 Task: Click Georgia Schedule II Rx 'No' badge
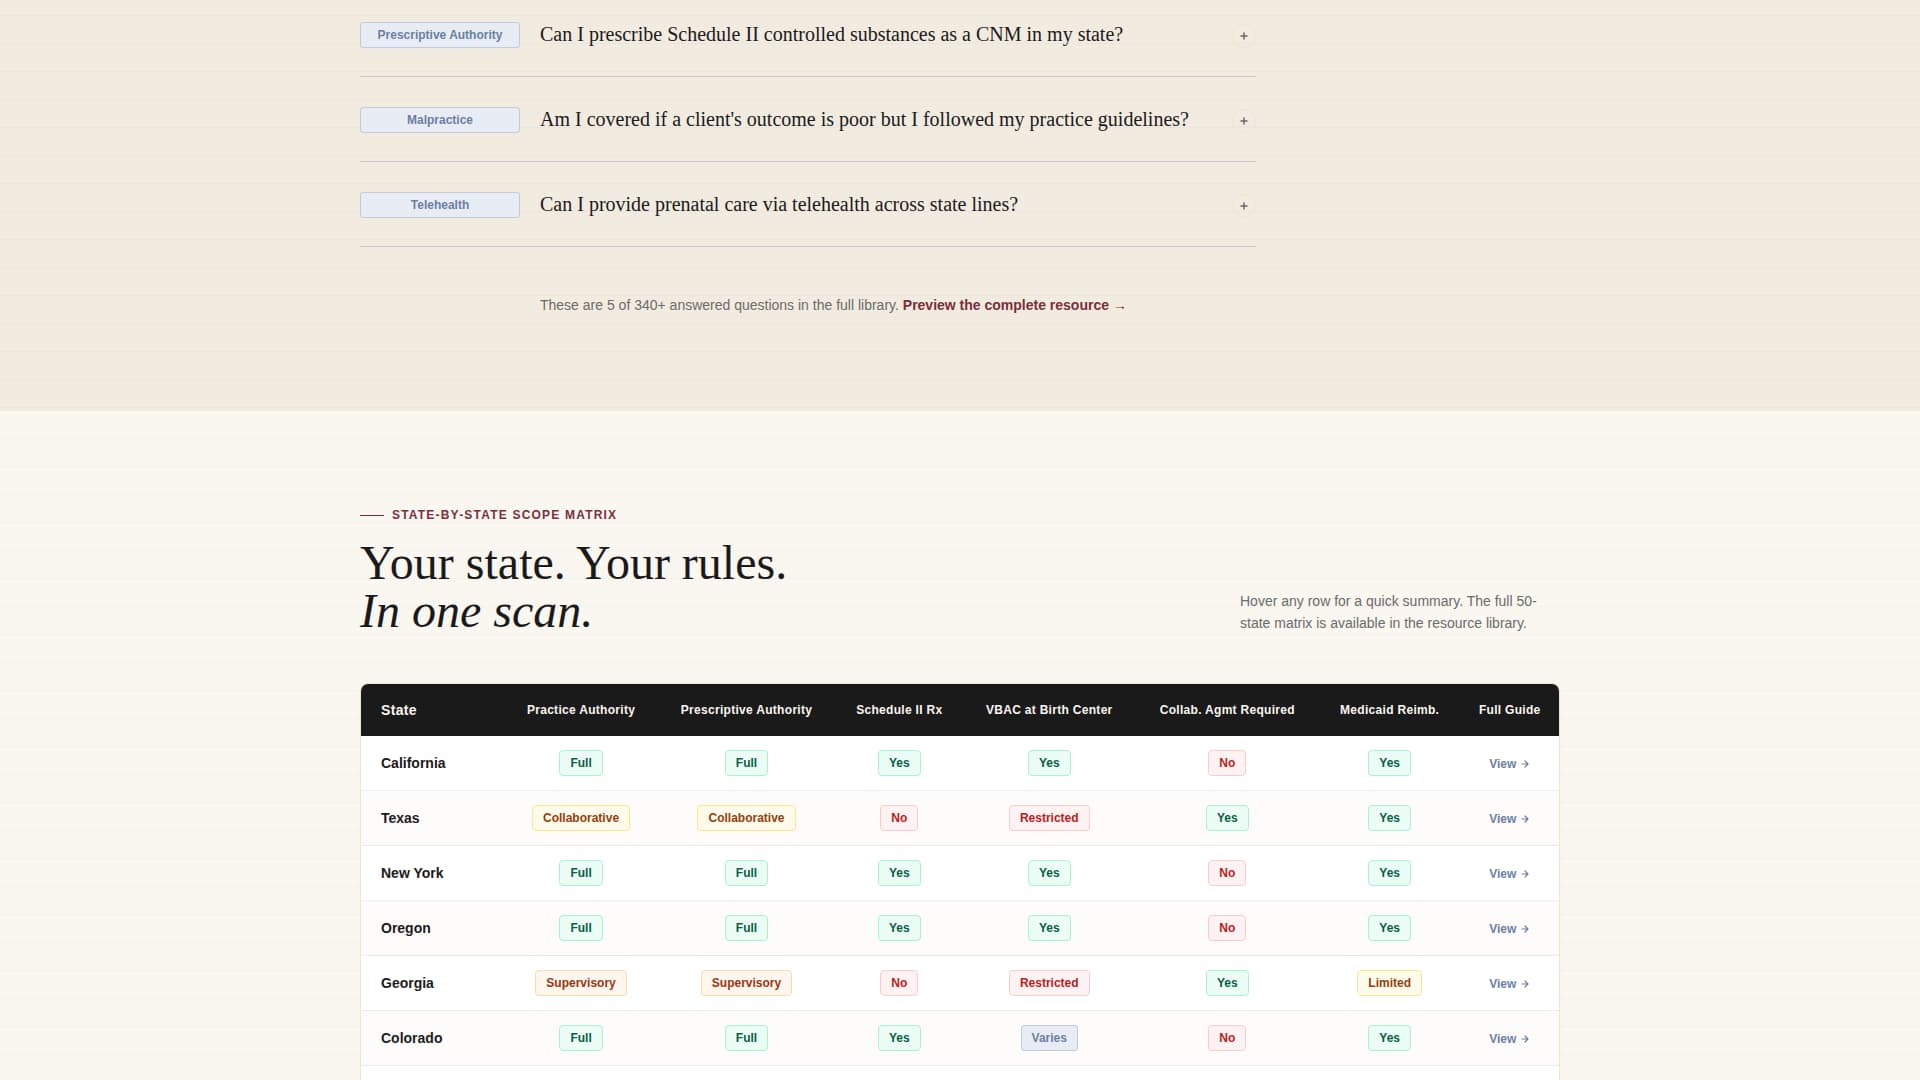(x=899, y=983)
